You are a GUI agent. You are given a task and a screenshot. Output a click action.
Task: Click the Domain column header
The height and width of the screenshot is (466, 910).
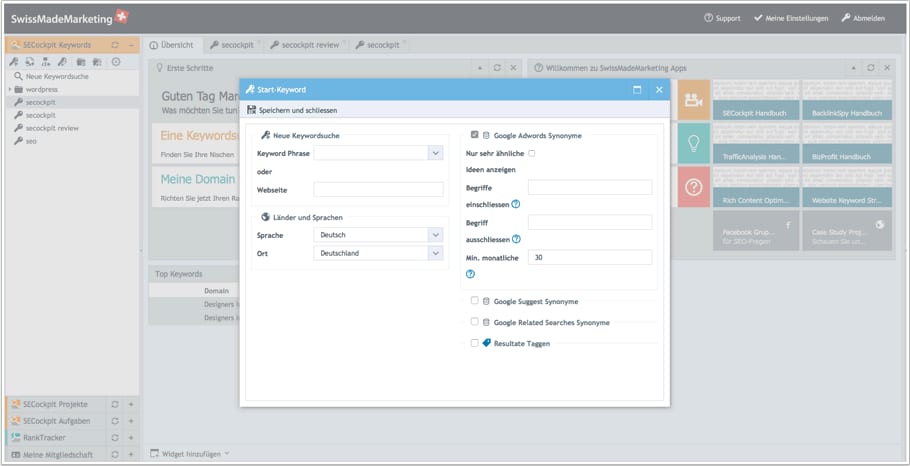pyautogui.click(x=216, y=290)
